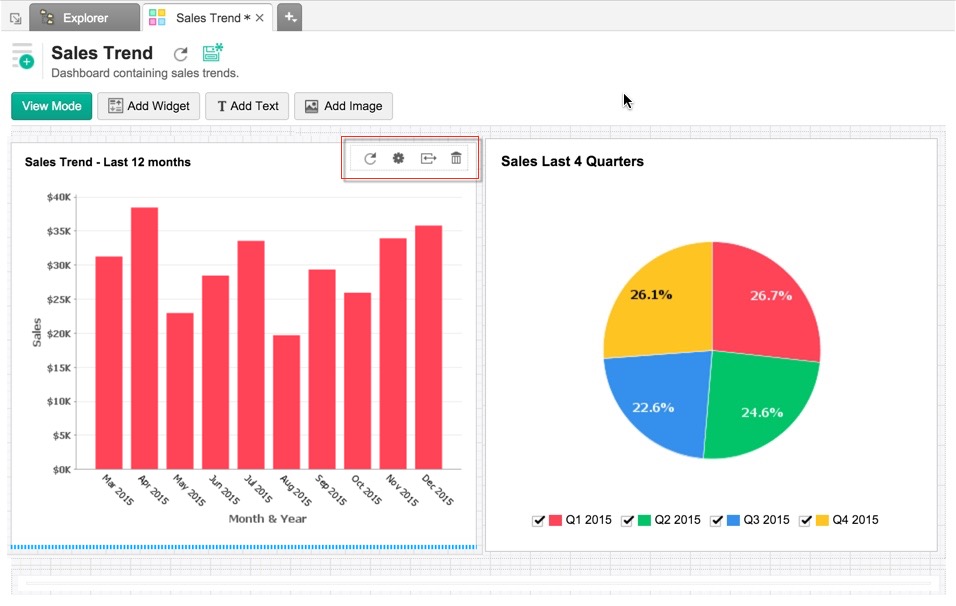956x606 pixels.
Task: Delete the Sales Trend widget via trash icon
Action: point(456,158)
